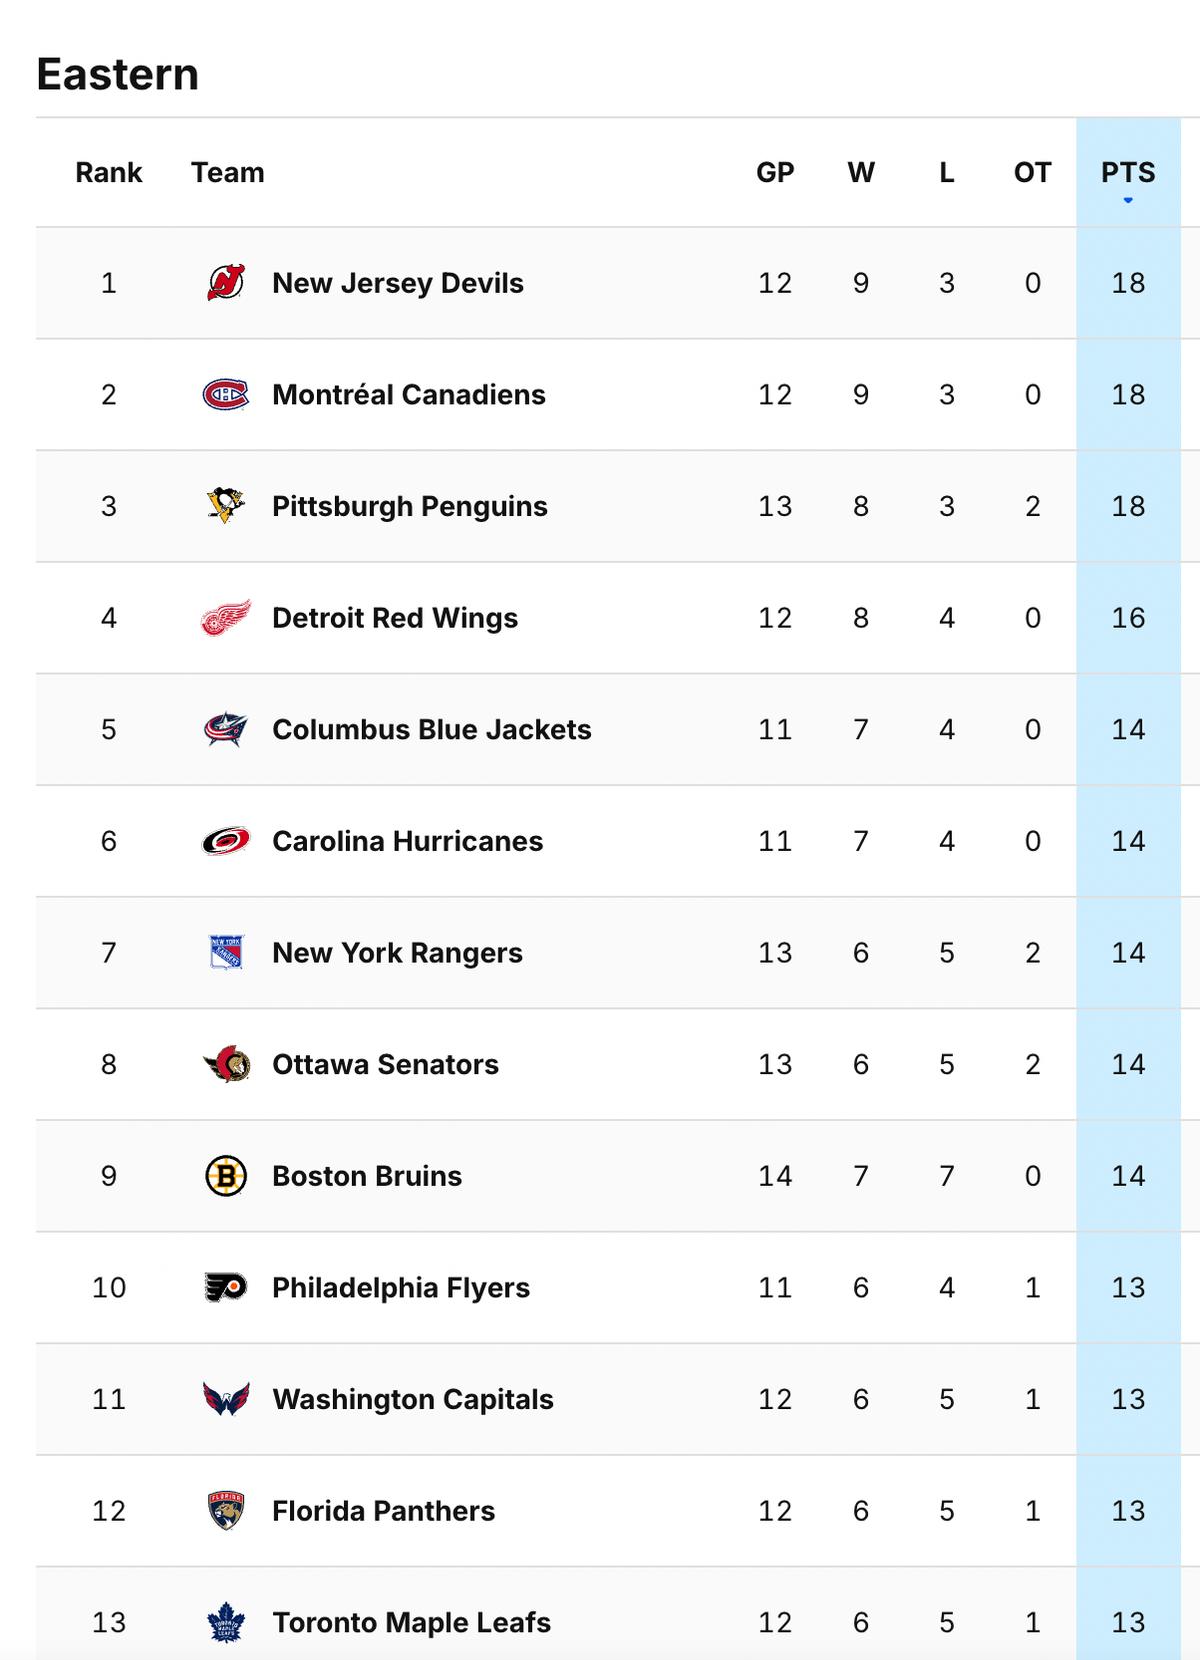1200x1660 pixels.
Task: Sort table by W column header
Action: 861,173
